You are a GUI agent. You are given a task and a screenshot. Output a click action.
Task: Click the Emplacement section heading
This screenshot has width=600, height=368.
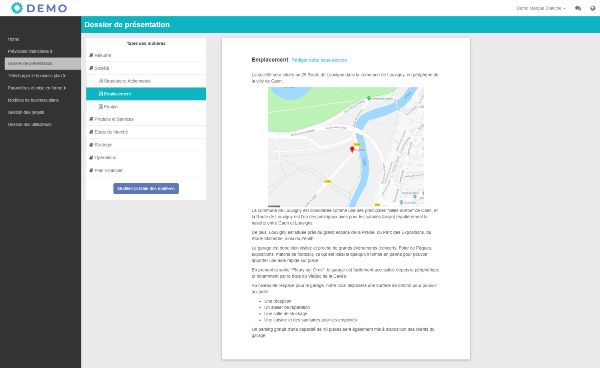(270, 60)
